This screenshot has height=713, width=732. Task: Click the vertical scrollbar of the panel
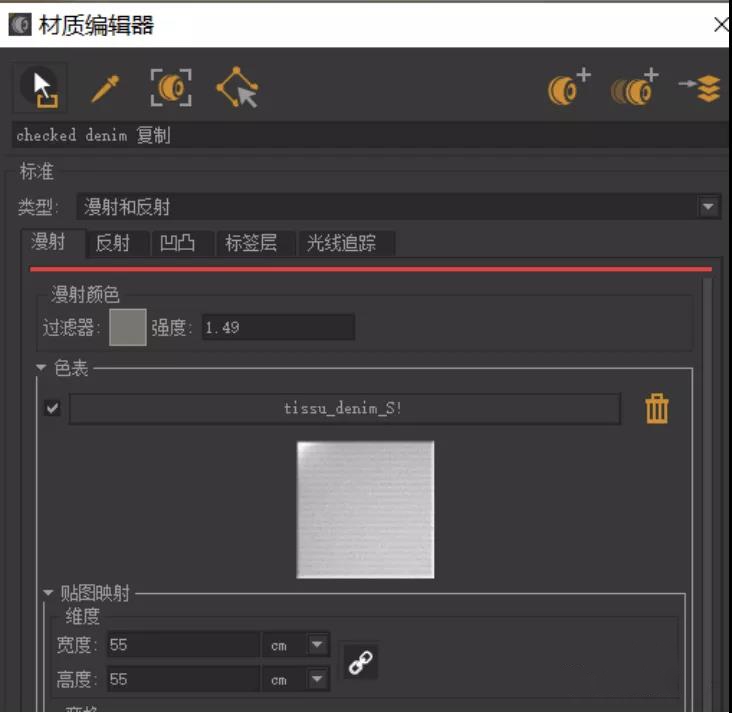pos(707,493)
